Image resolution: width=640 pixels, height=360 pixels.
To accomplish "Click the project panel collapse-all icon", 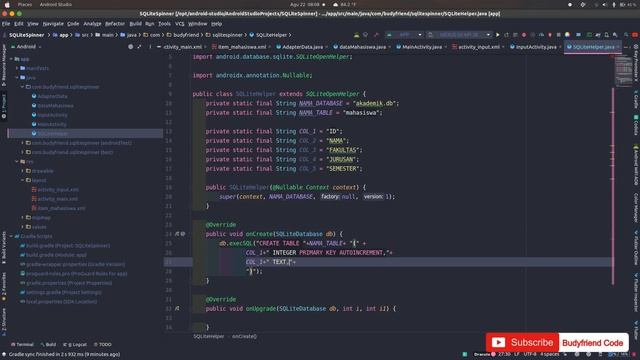I will tap(140, 47).
